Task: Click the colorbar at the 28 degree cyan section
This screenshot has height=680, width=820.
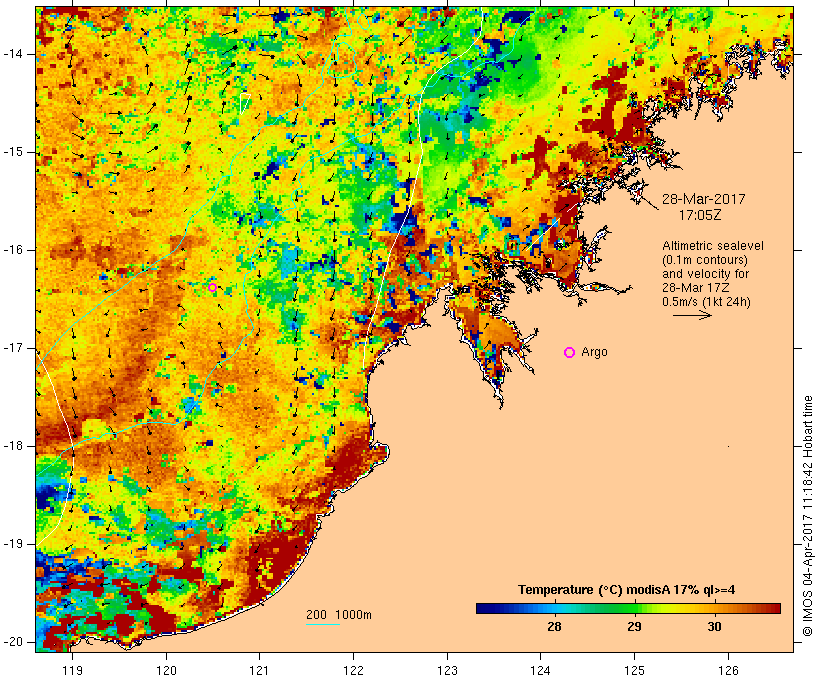Action: pyautogui.click(x=554, y=608)
